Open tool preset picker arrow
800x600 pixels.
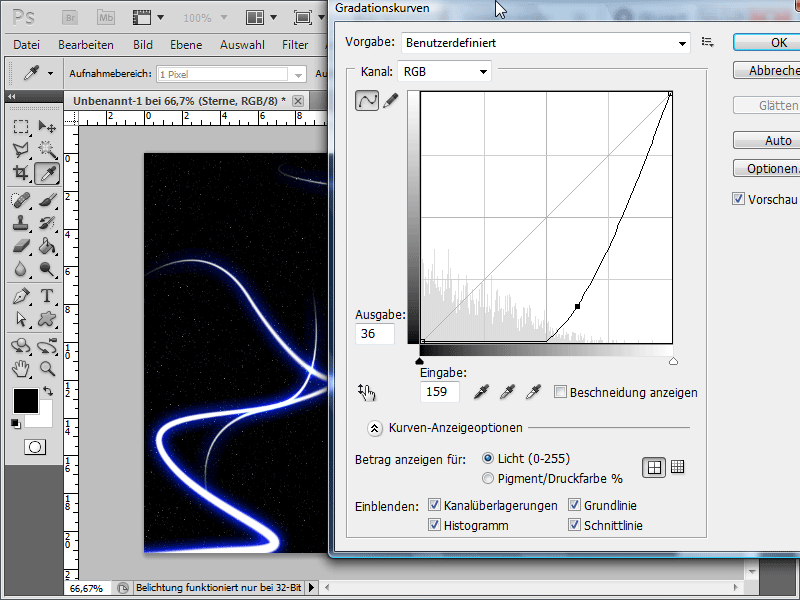tap(50, 73)
